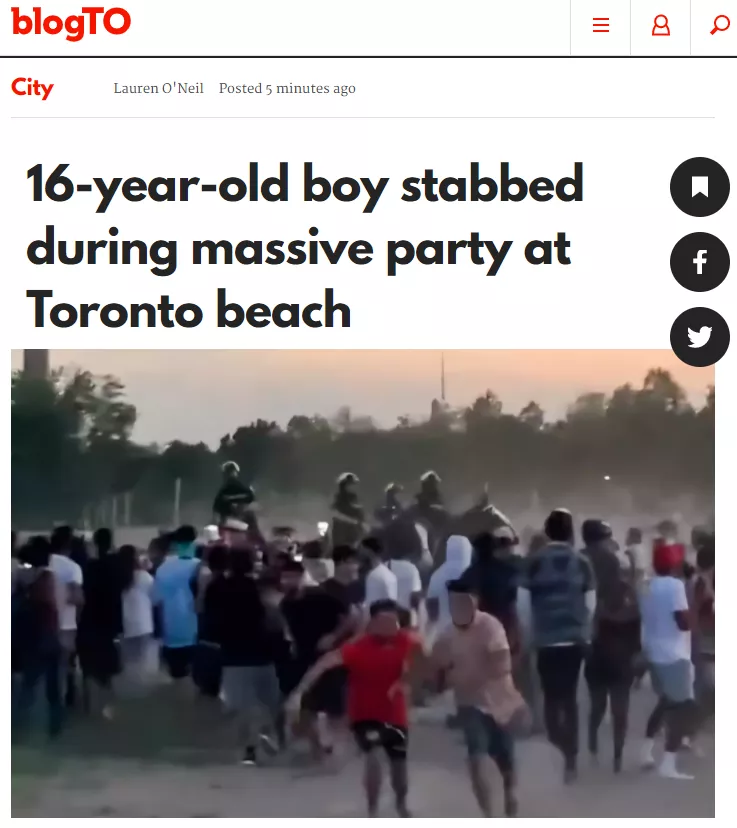Click the 'Toronto beach' headline text

point(188,310)
